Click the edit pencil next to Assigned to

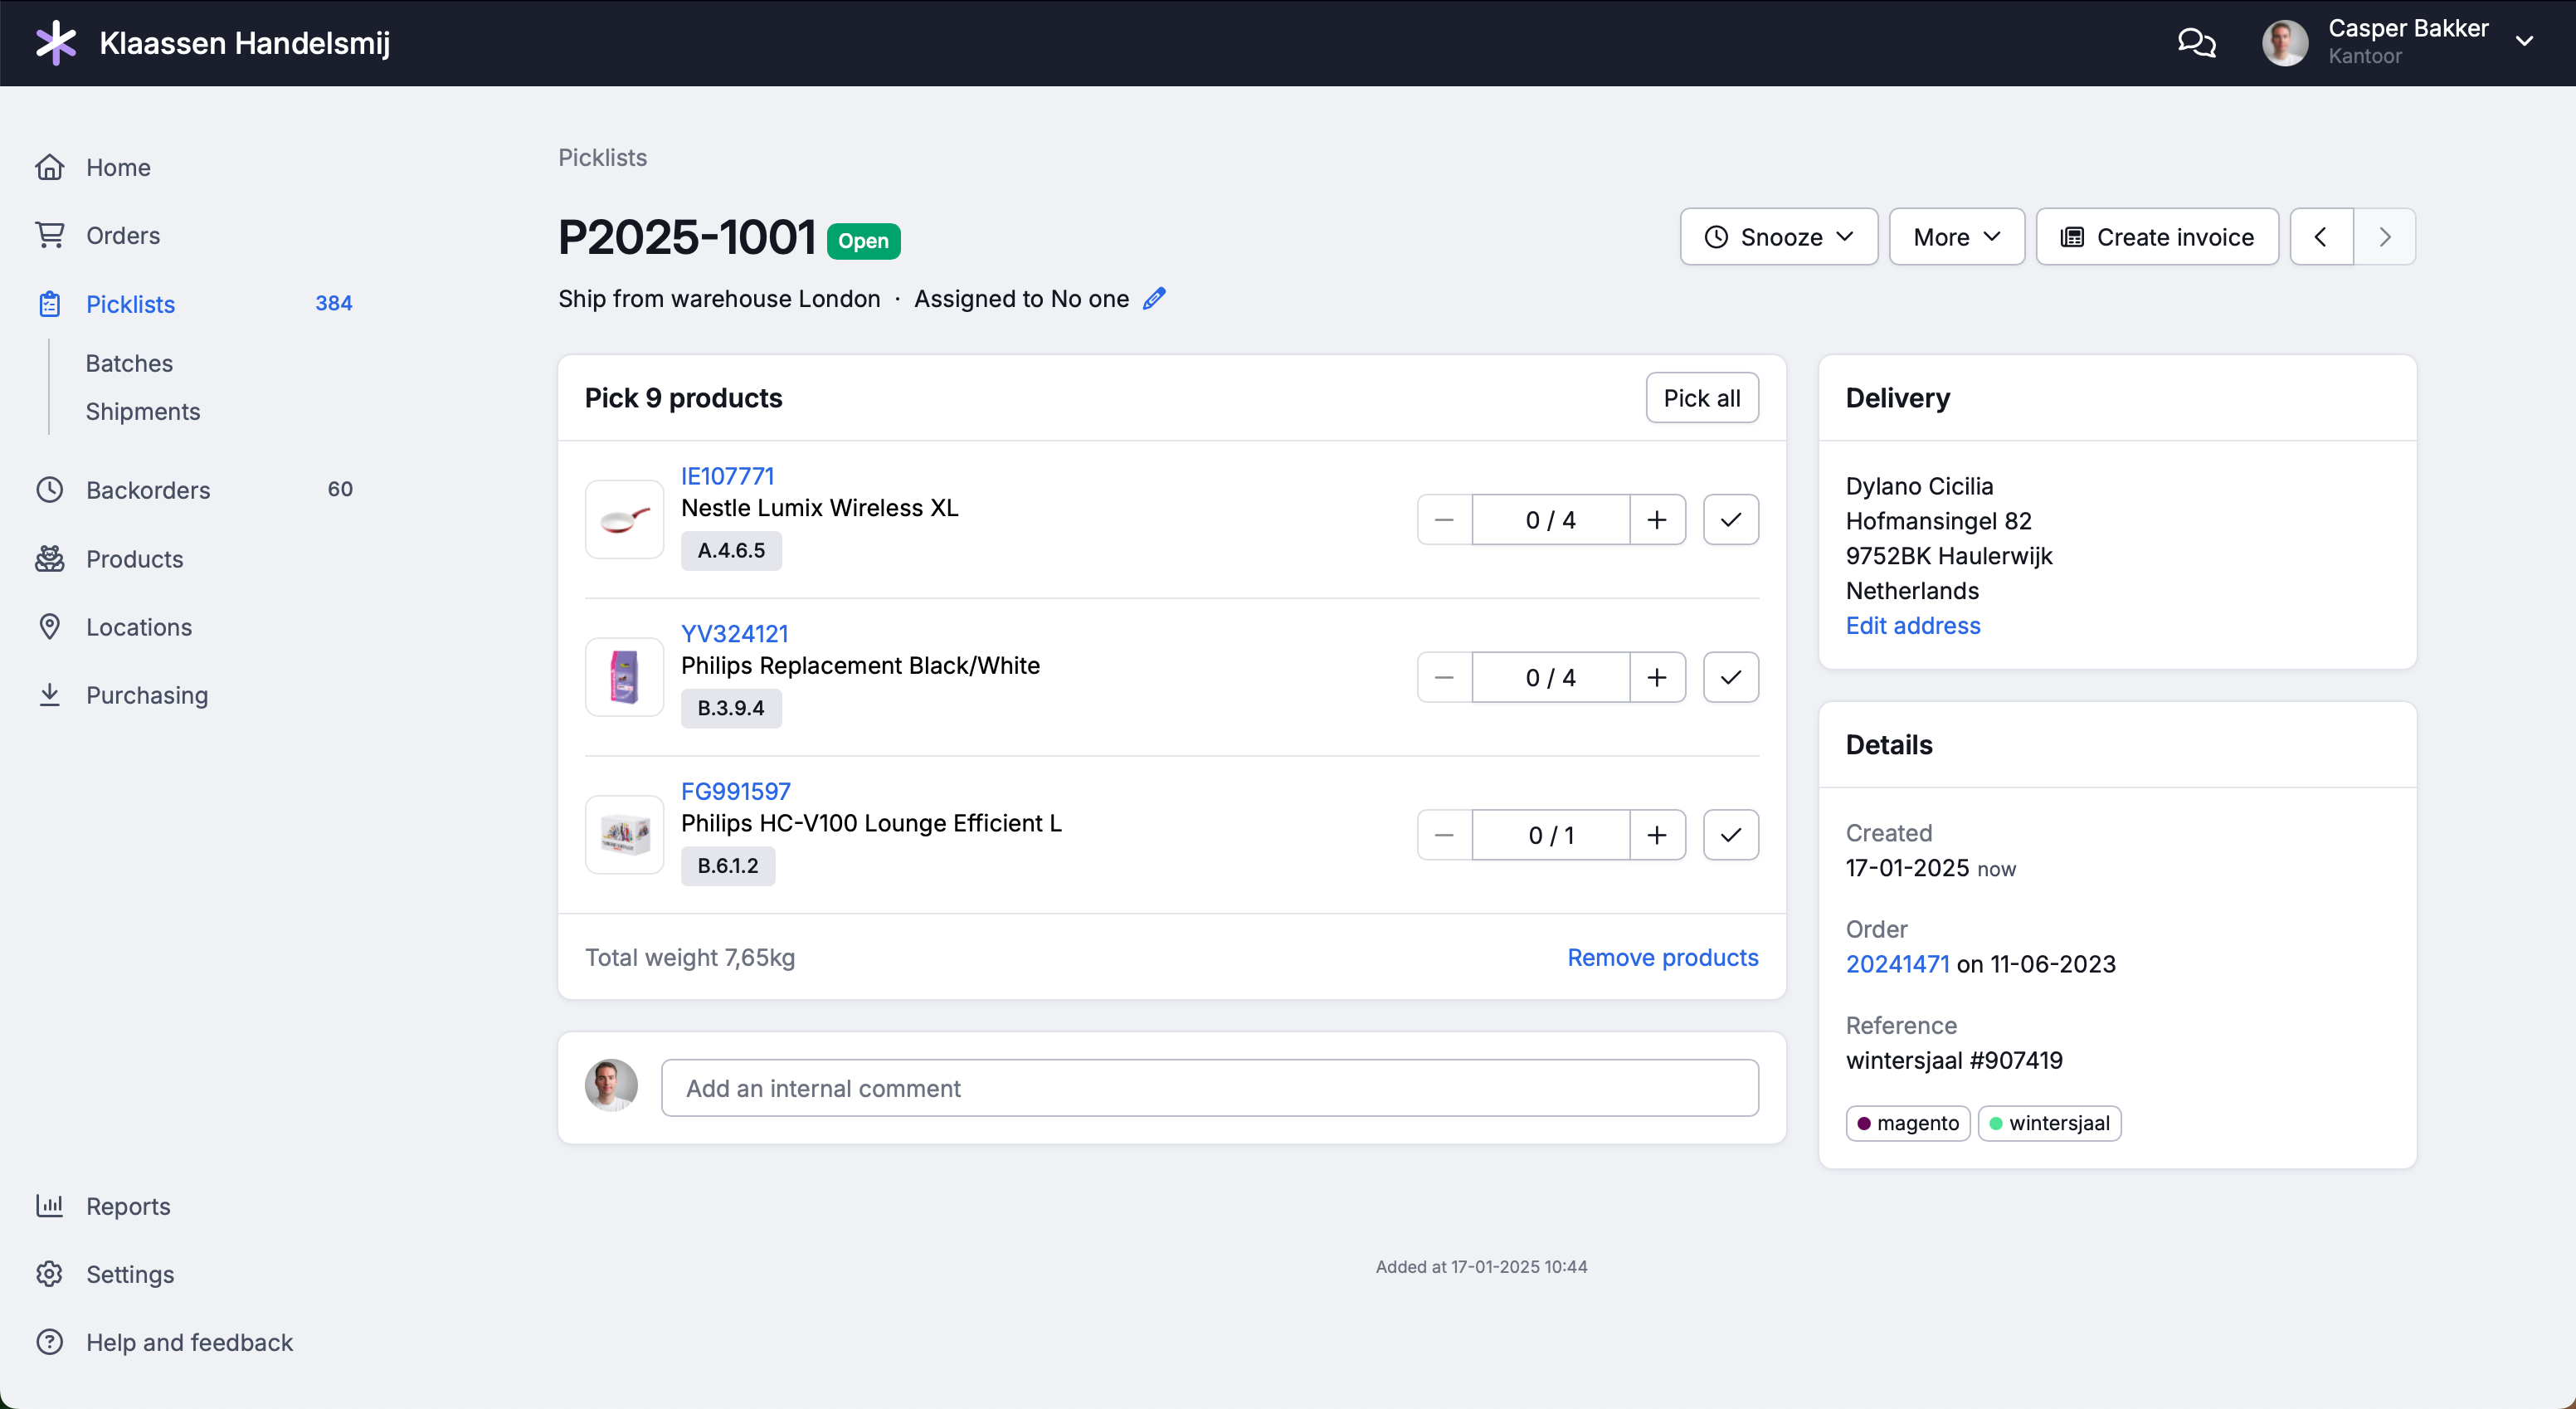click(1154, 298)
